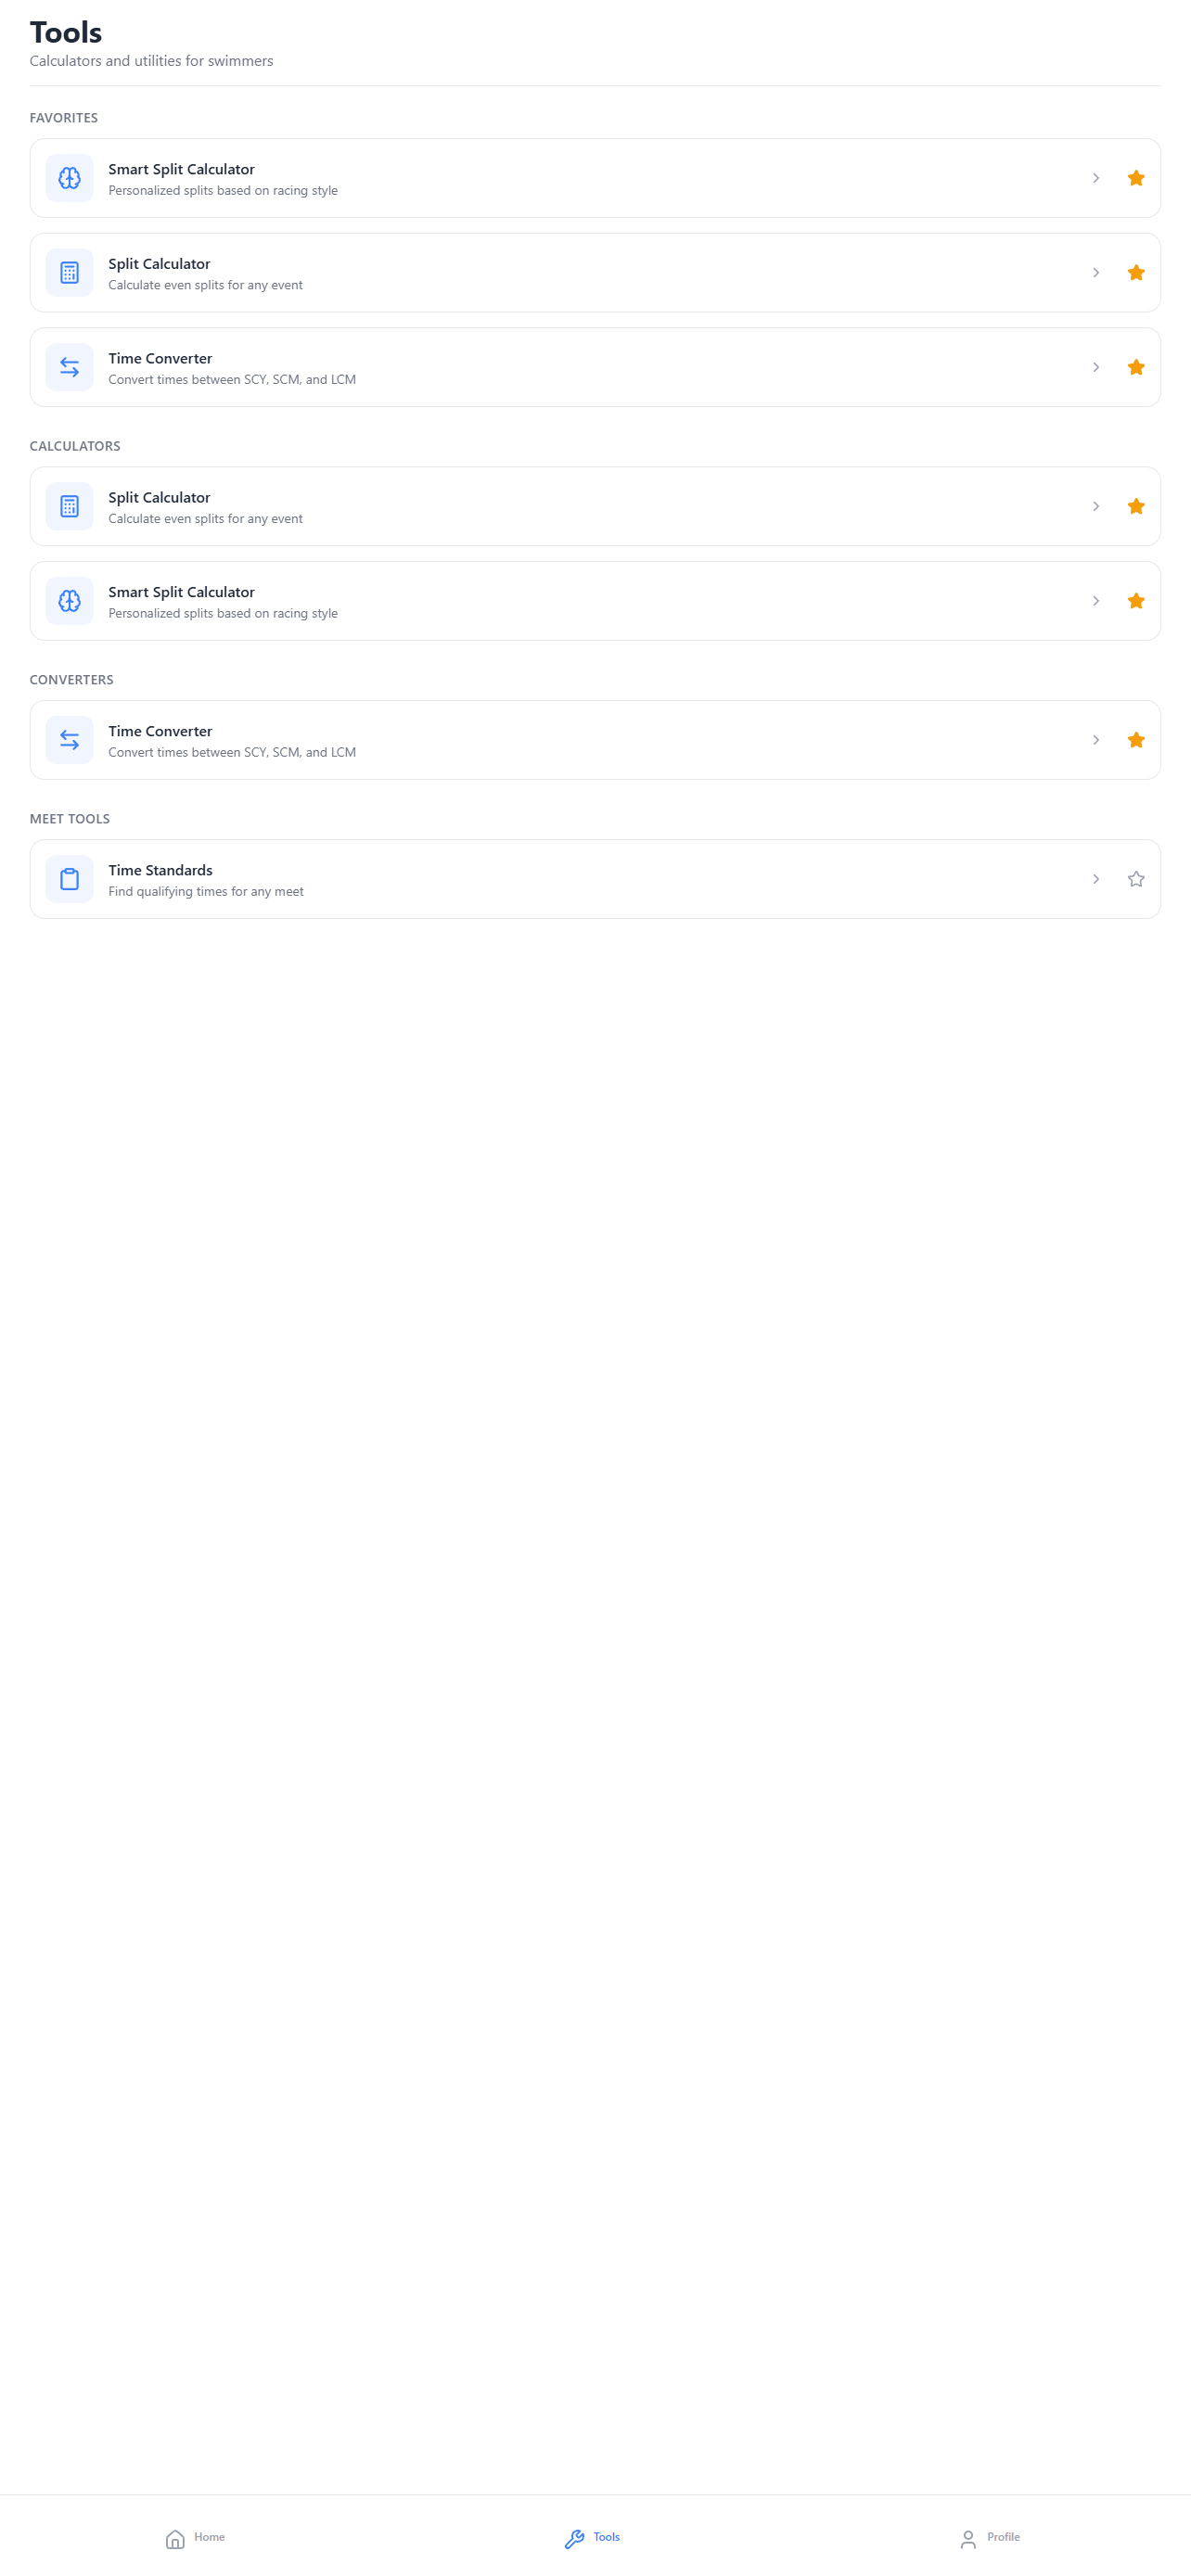The width and height of the screenshot is (1191, 2576).
Task: Click the Profile person icon in bottom nav
Action: tap(968, 2538)
